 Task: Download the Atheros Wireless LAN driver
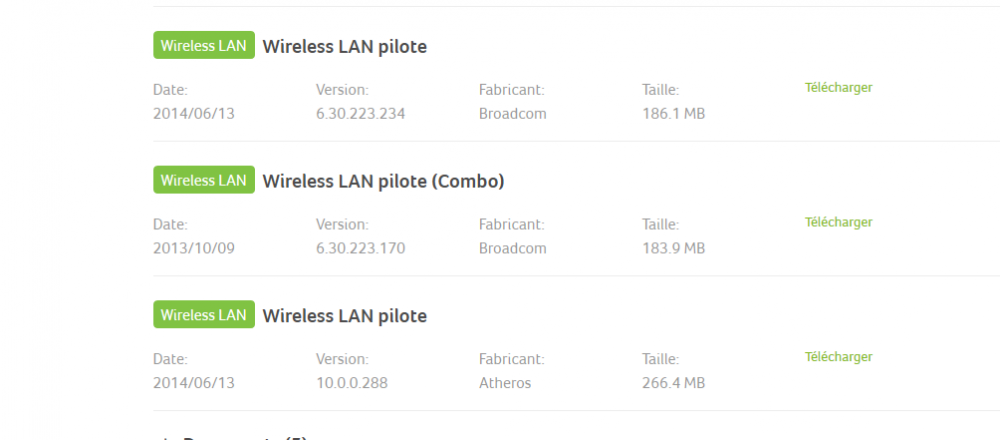pyautogui.click(x=838, y=357)
